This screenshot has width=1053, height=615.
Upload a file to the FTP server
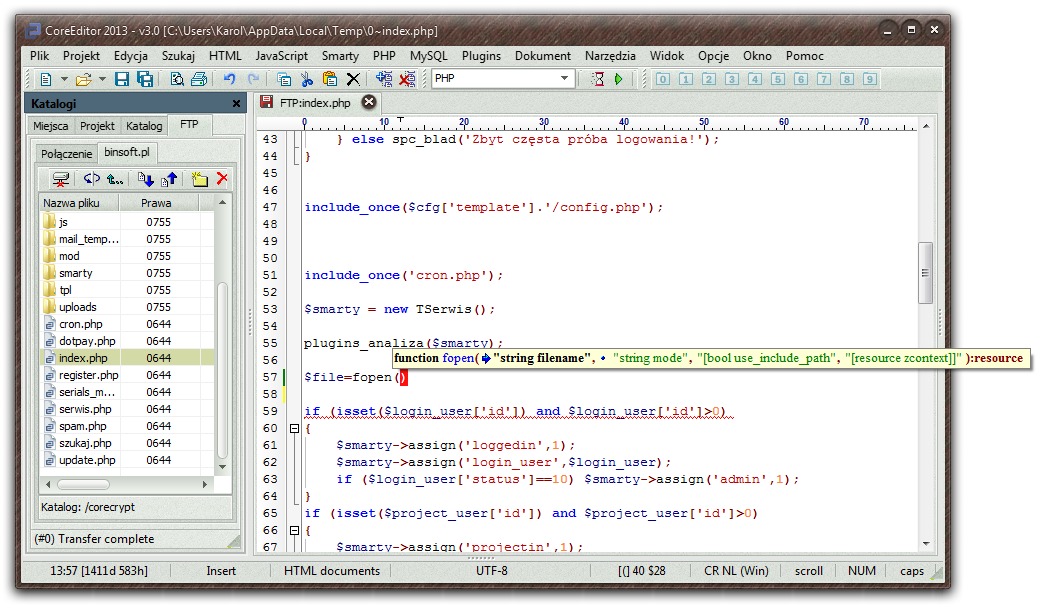[x=169, y=179]
